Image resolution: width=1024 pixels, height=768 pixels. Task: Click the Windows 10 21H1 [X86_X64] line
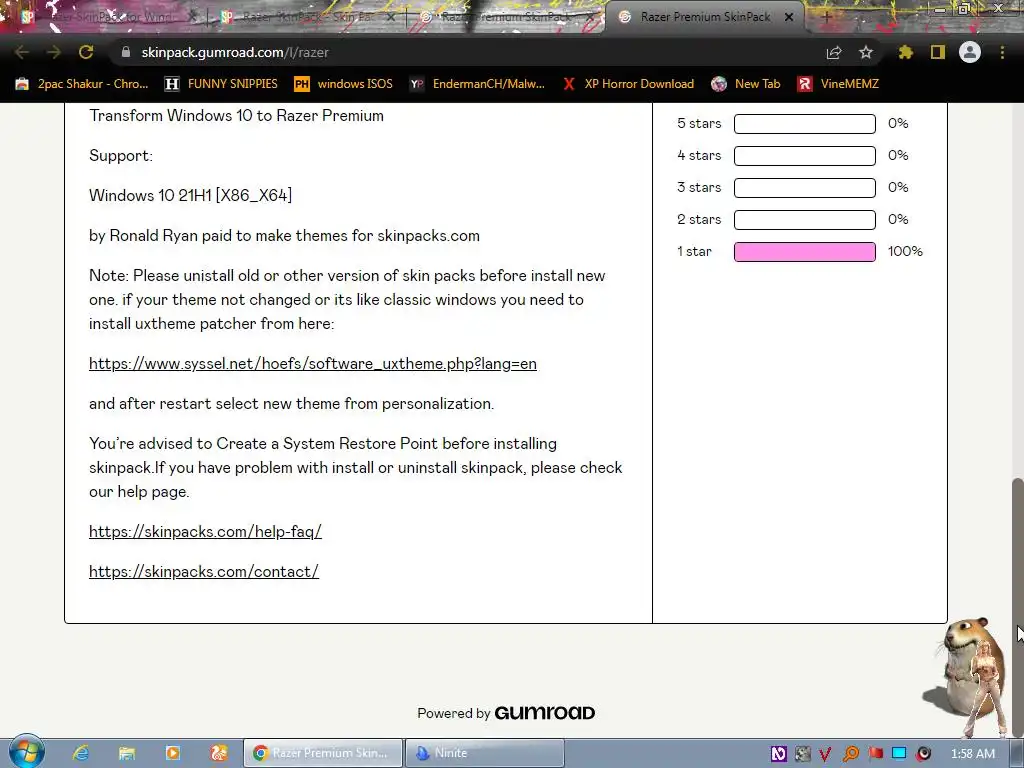190,195
